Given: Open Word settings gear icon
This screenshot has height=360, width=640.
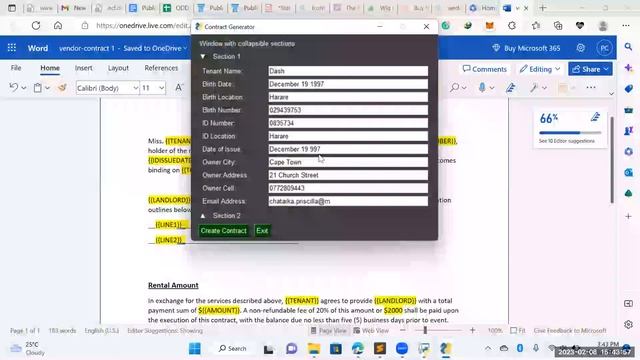Looking at the screenshot, I should click(580, 48).
